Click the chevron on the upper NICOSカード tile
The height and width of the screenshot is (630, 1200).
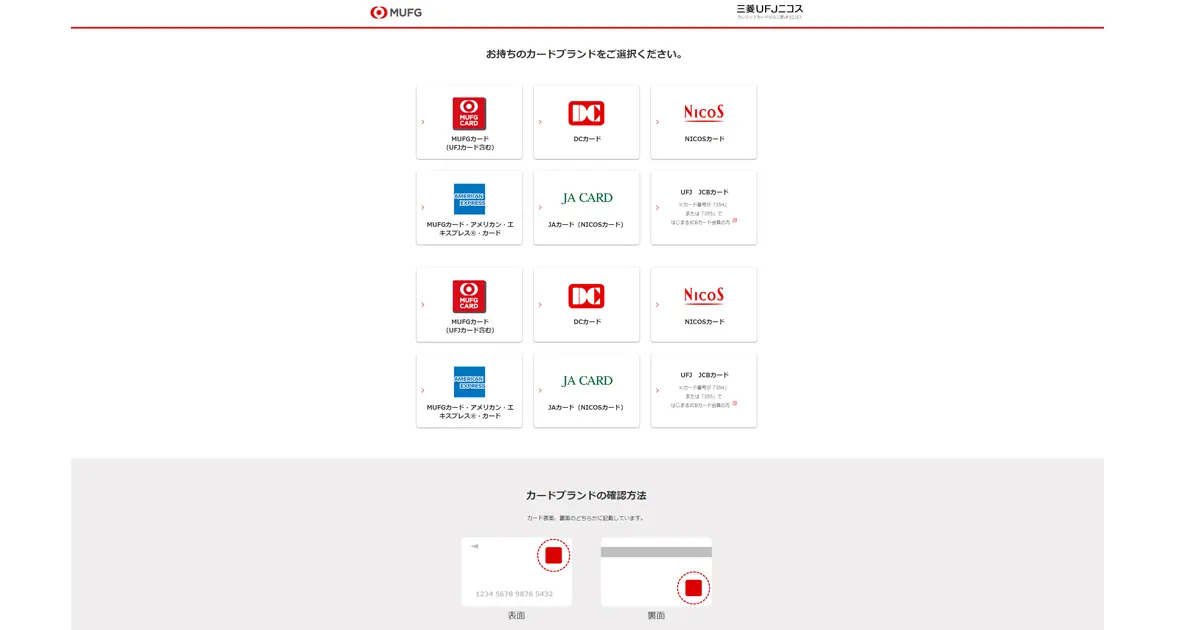tap(657, 122)
